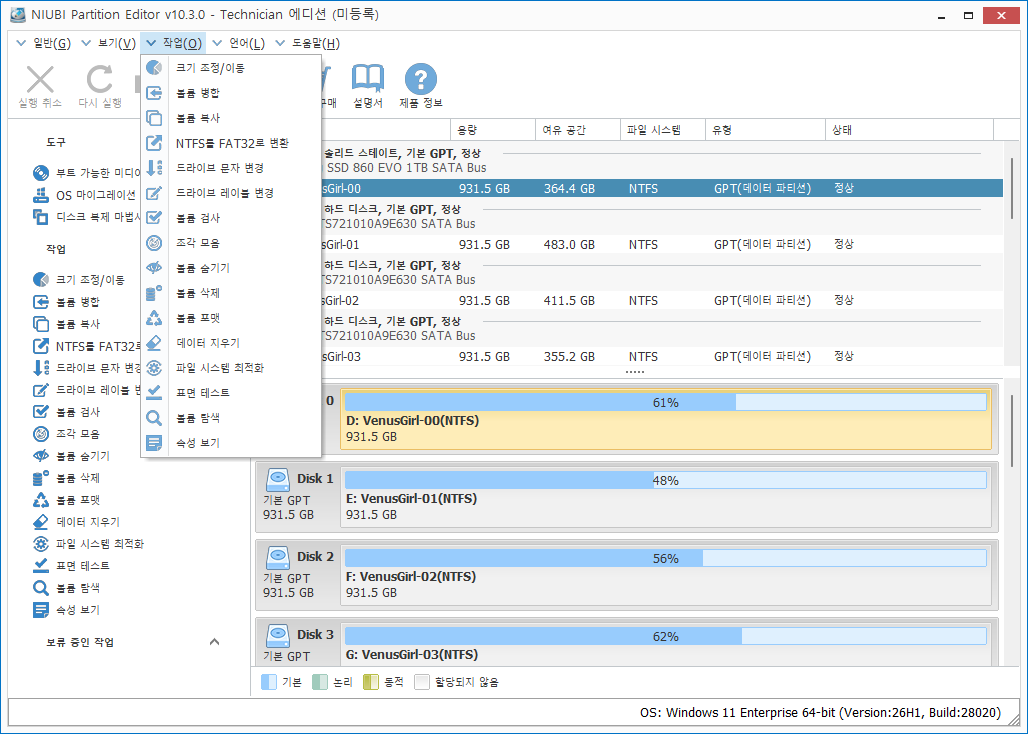Select list row with 355.2 GB free
The image size is (1028, 734).
pyautogui.click(x=662, y=357)
